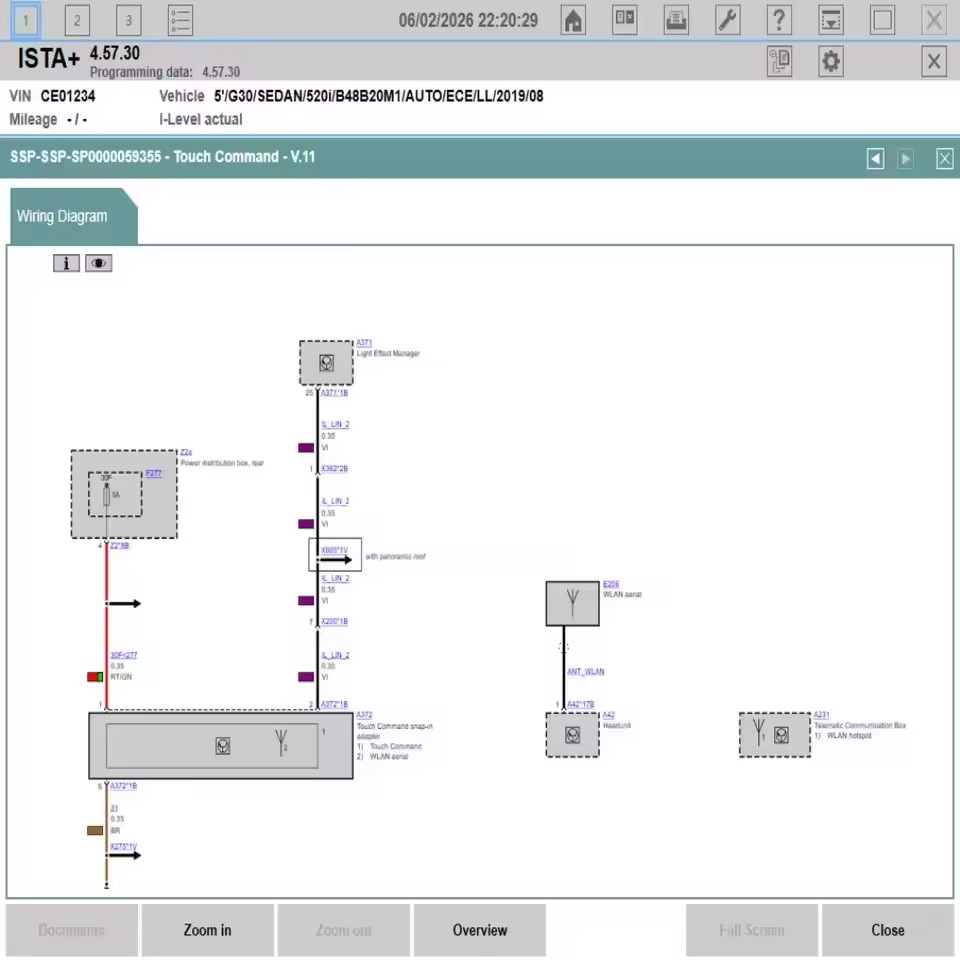Image resolution: width=960 pixels, height=960 pixels.
Task: Switch to operation tab 1
Action: (x=26, y=20)
